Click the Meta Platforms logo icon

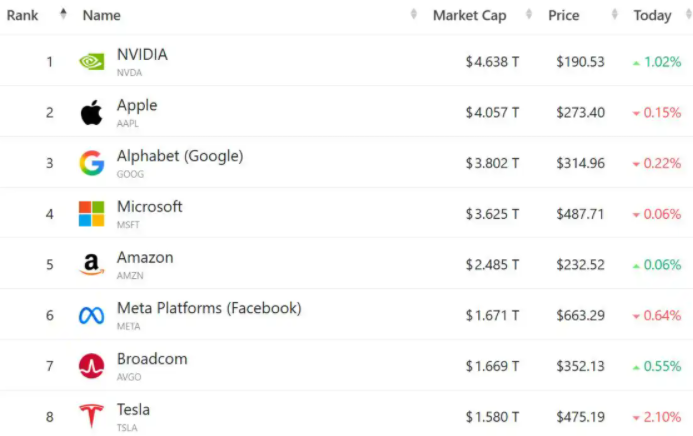(x=91, y=316)
